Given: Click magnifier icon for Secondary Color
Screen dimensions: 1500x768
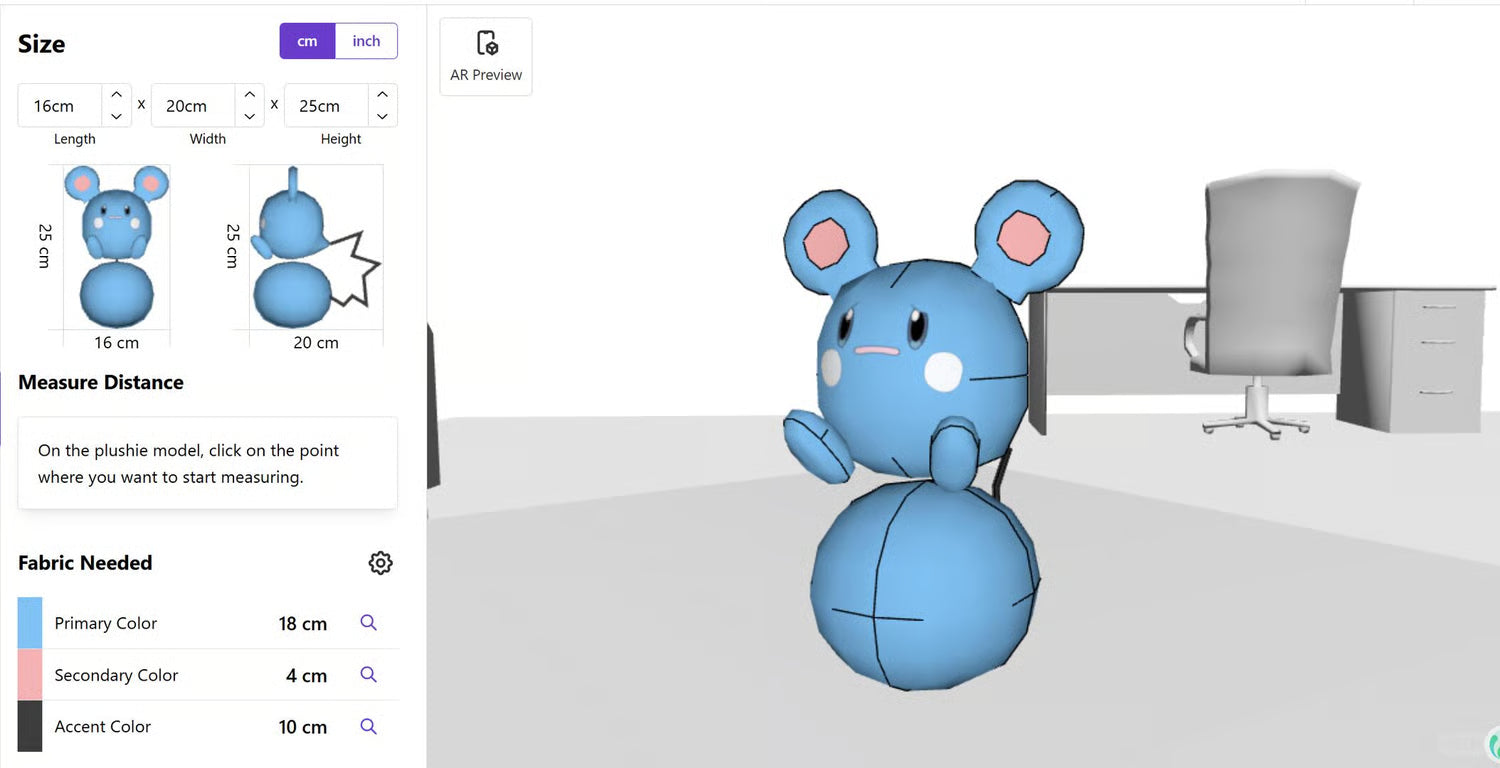Looking at the screenshot, I should click(368, 675).
